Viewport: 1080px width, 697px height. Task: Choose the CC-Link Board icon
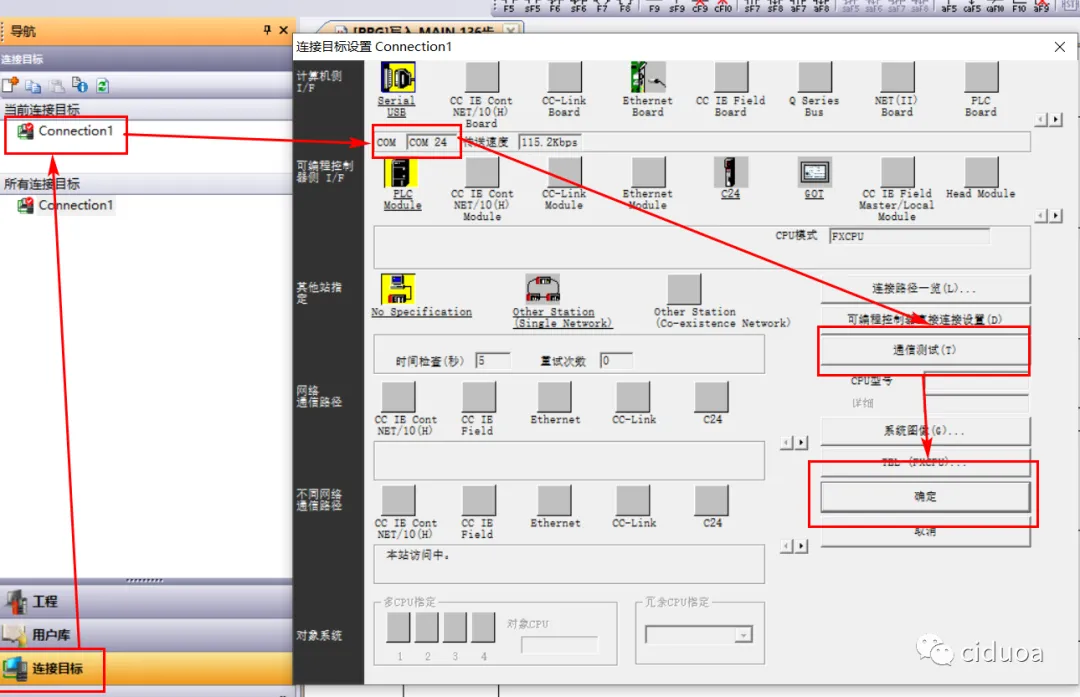coord(565,78)
